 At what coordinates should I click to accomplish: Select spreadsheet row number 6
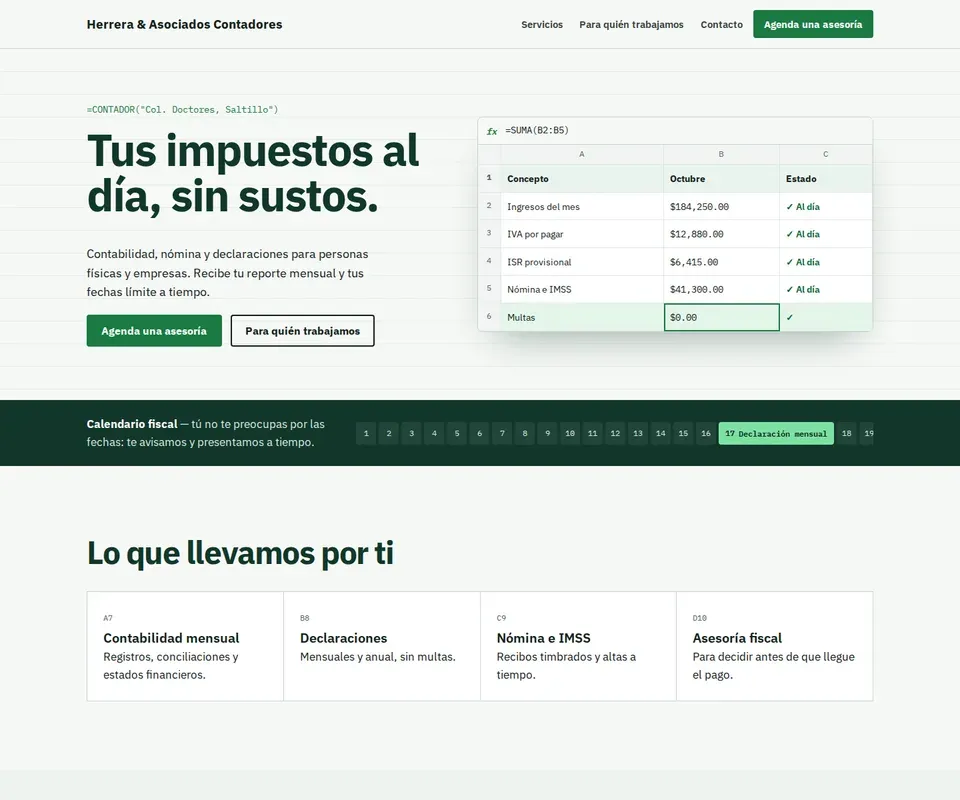489,316
